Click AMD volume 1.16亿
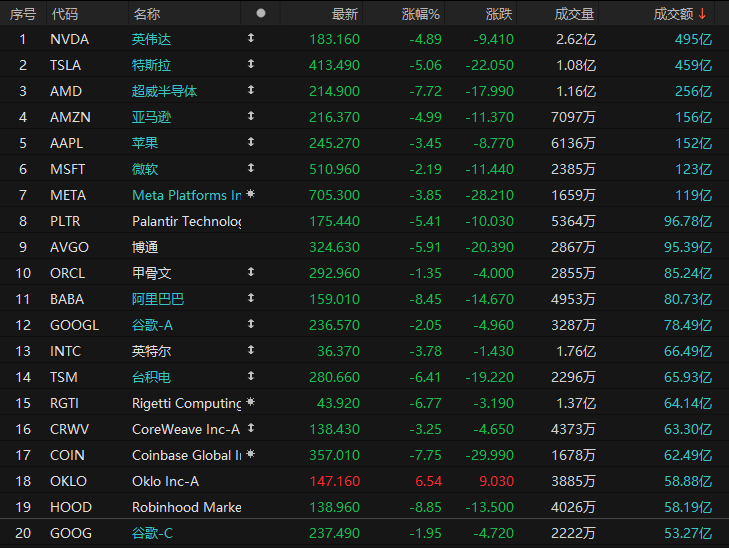The width and height of the screenshot is (729, 548). [x=576, y=91]
